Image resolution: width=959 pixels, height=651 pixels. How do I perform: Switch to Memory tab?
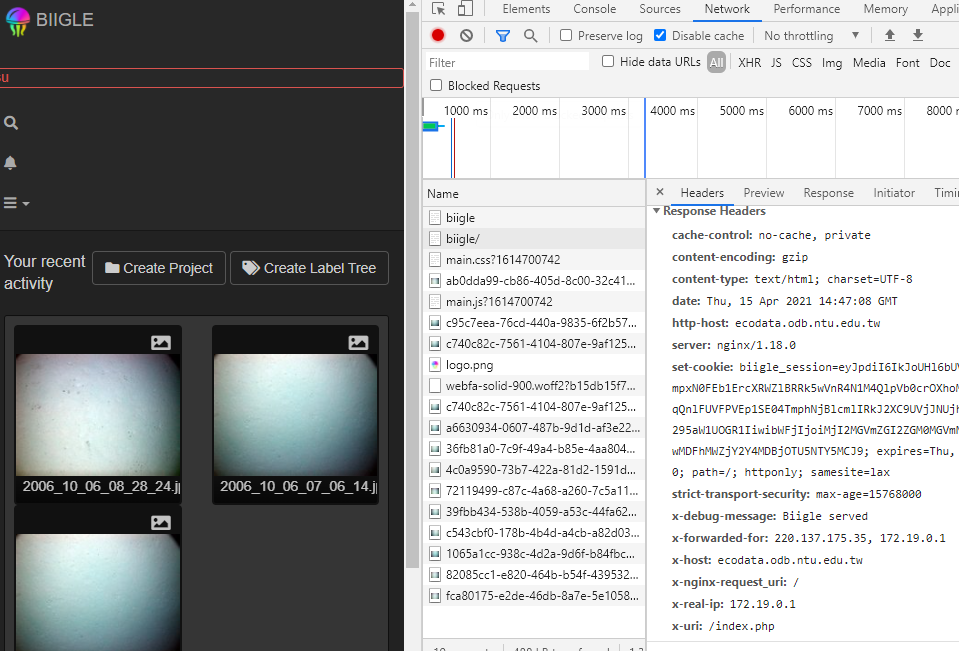(886, 9)
